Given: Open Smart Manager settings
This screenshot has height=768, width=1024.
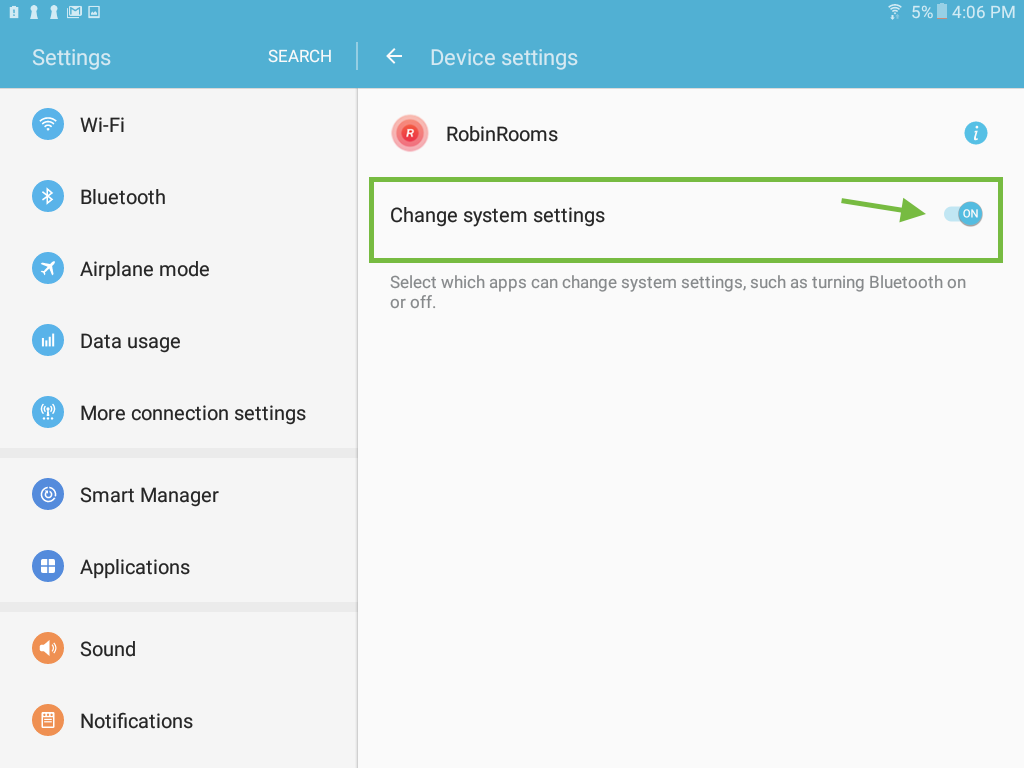Looking at the screenshot, I should pos(178,494).
